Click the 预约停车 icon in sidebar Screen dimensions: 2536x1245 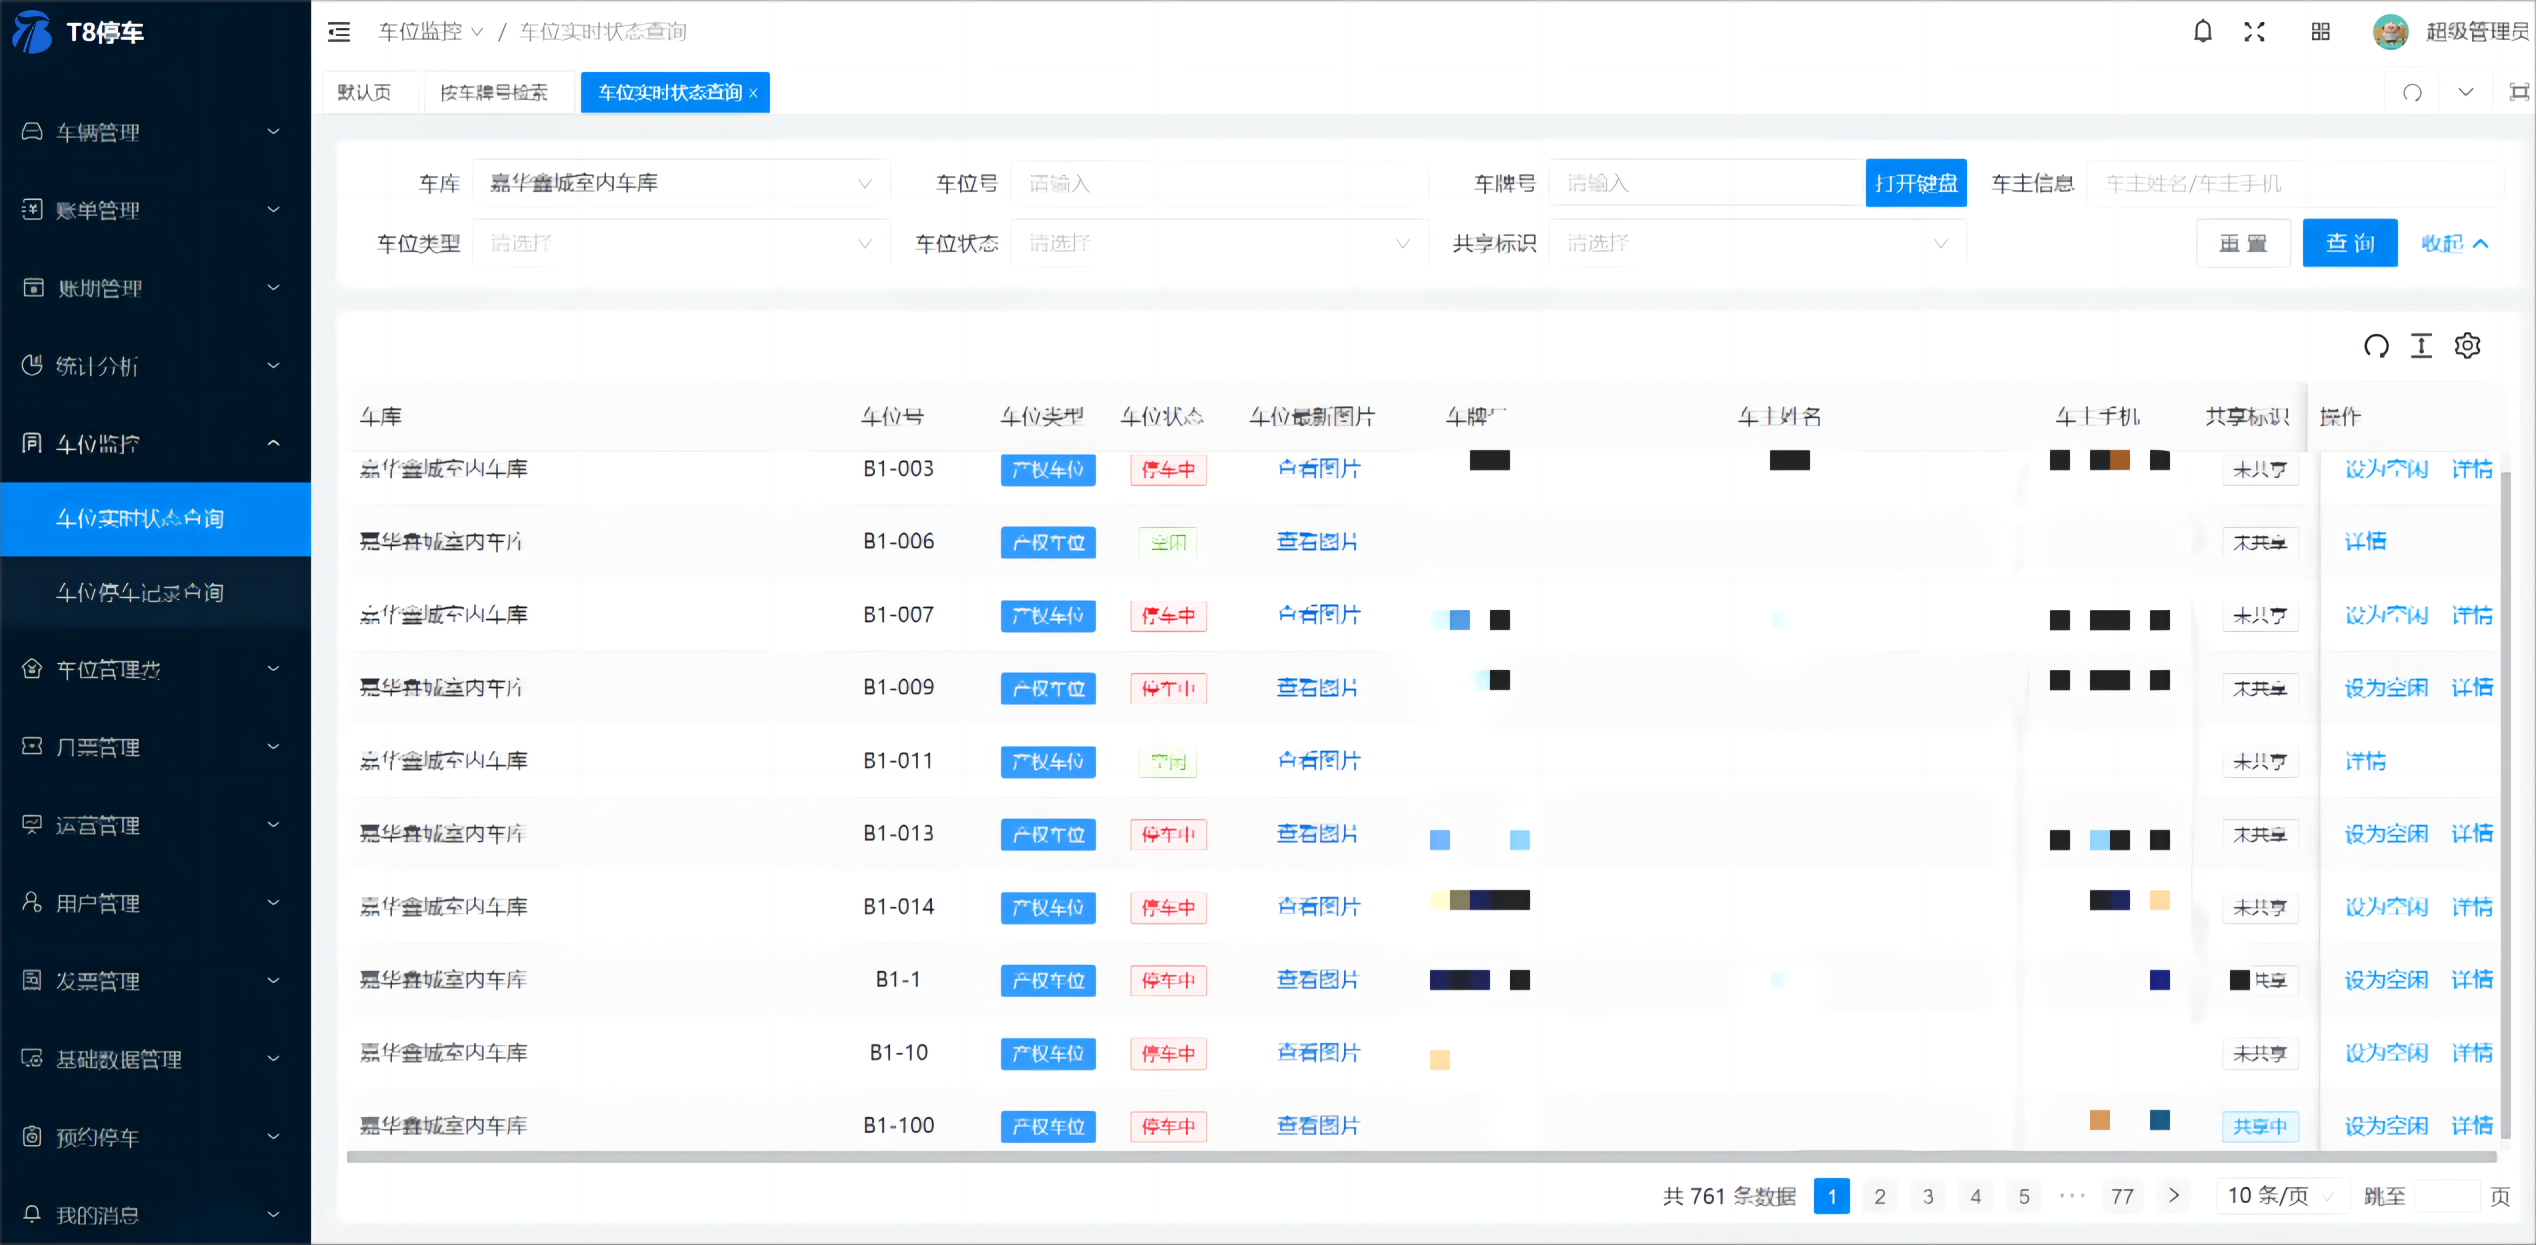(32, 1136)
